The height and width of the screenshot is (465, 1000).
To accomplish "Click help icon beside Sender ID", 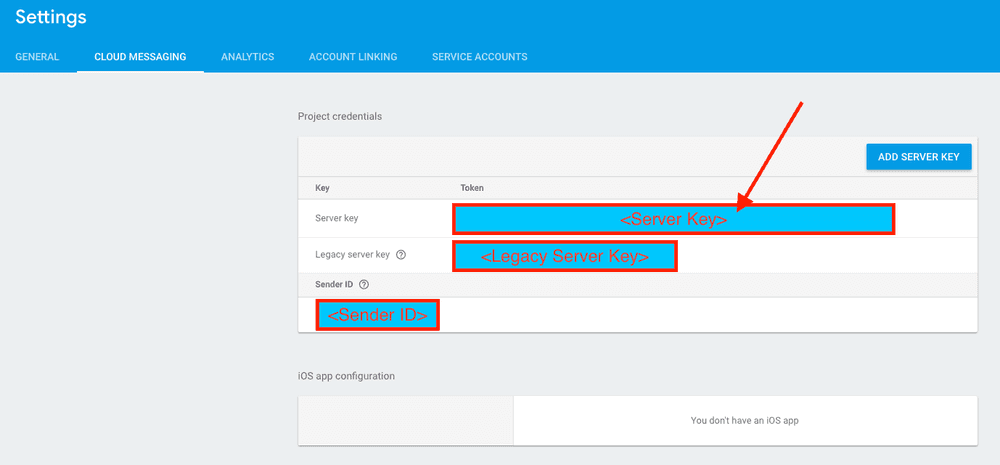I will (364, 285).
